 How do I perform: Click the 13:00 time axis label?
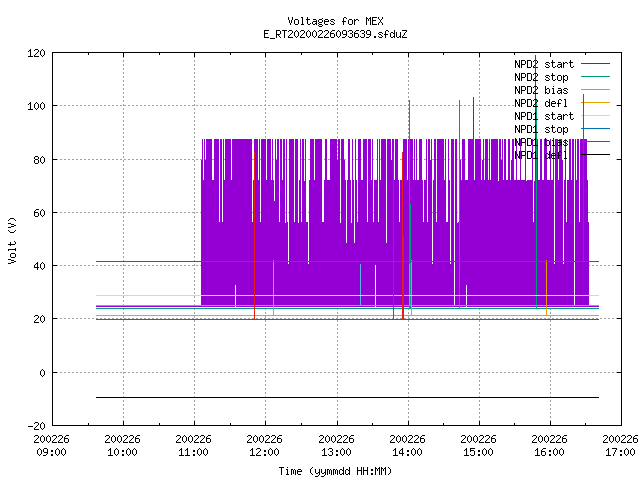336,446
